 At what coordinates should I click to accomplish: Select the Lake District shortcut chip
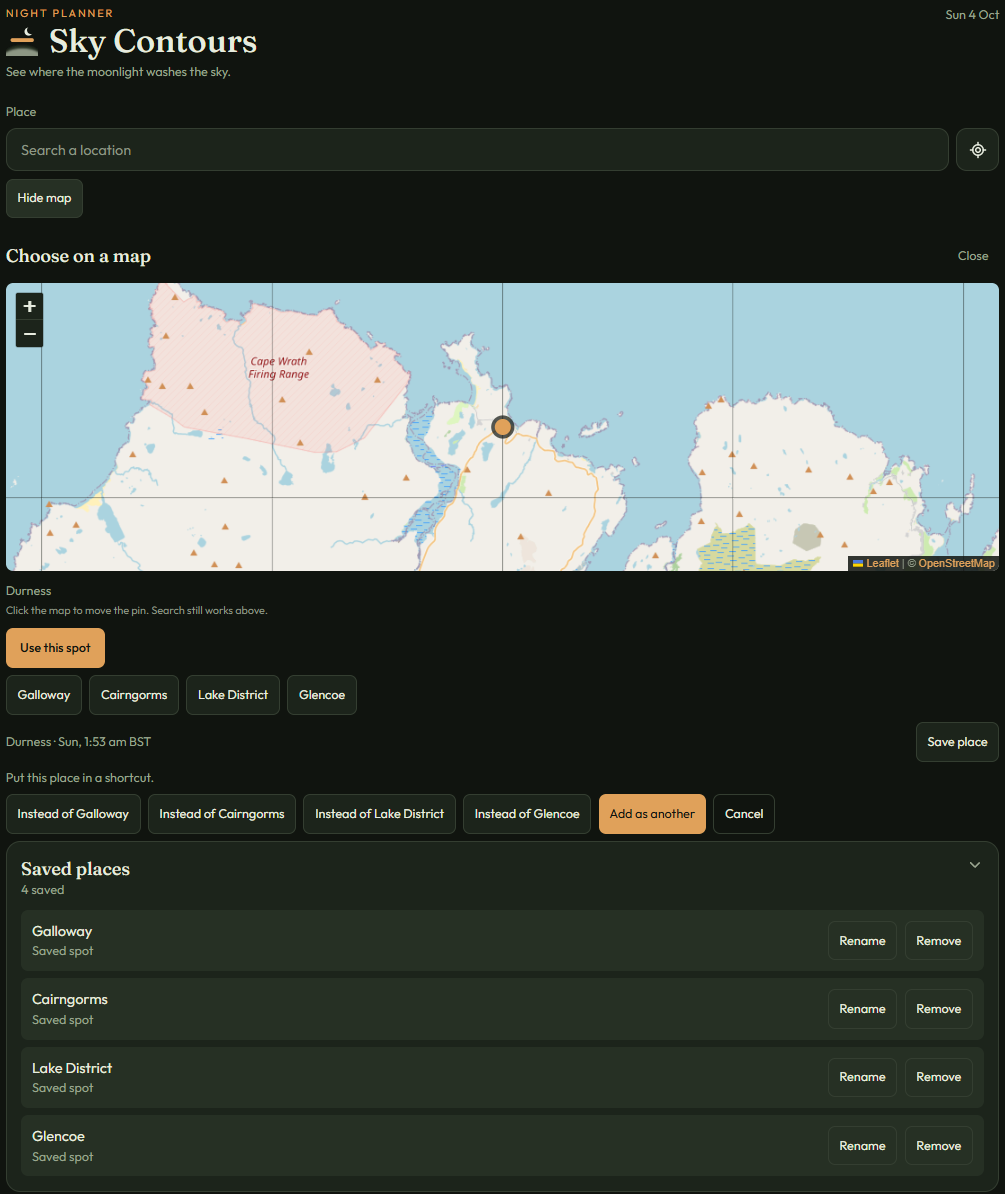click(233, 695)
